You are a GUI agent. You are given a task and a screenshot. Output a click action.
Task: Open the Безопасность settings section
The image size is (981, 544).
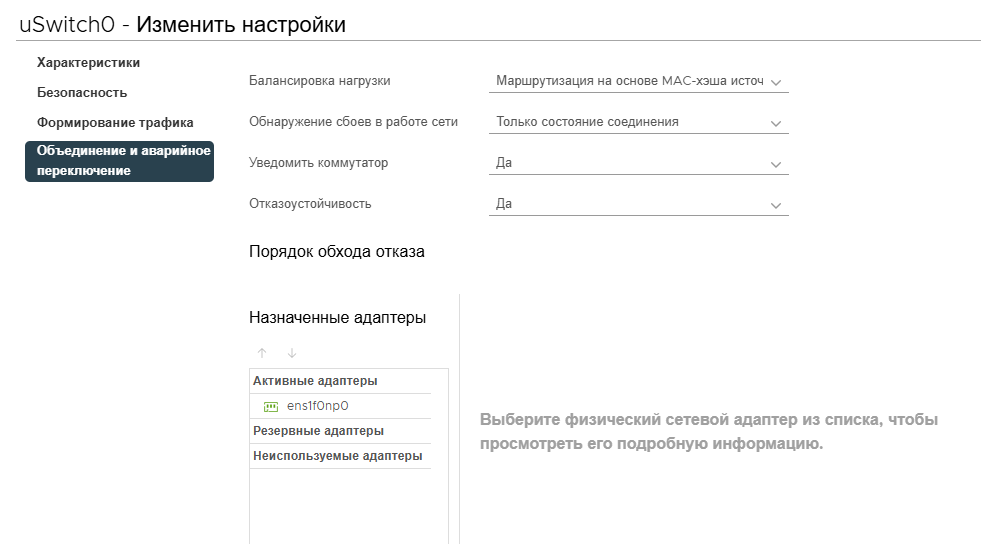tap(82, 93)
